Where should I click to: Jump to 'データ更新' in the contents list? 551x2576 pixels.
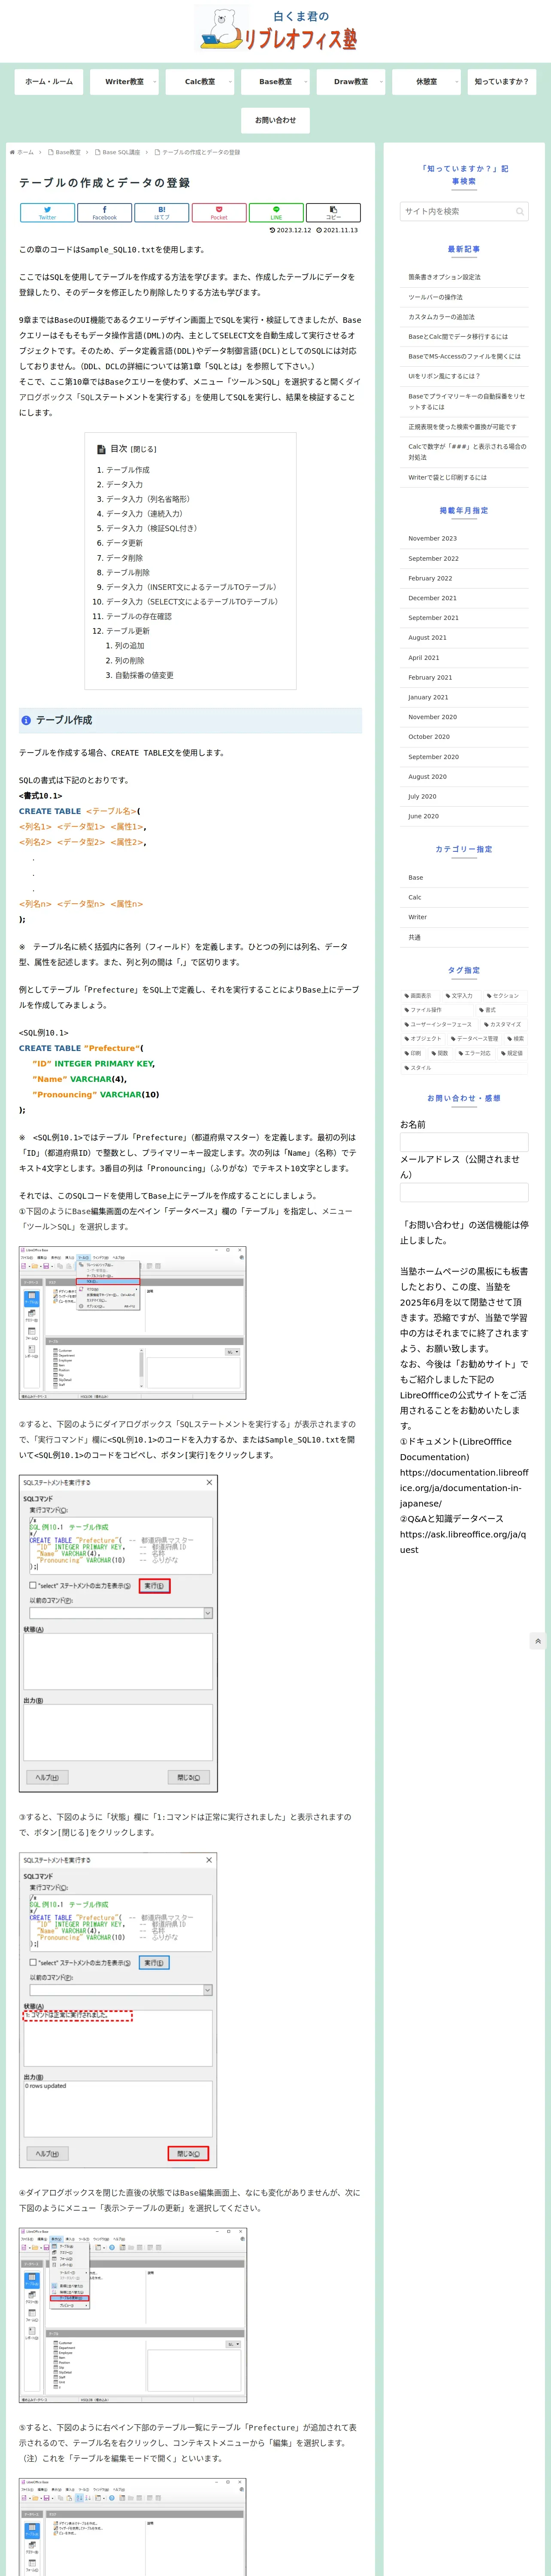124,543
